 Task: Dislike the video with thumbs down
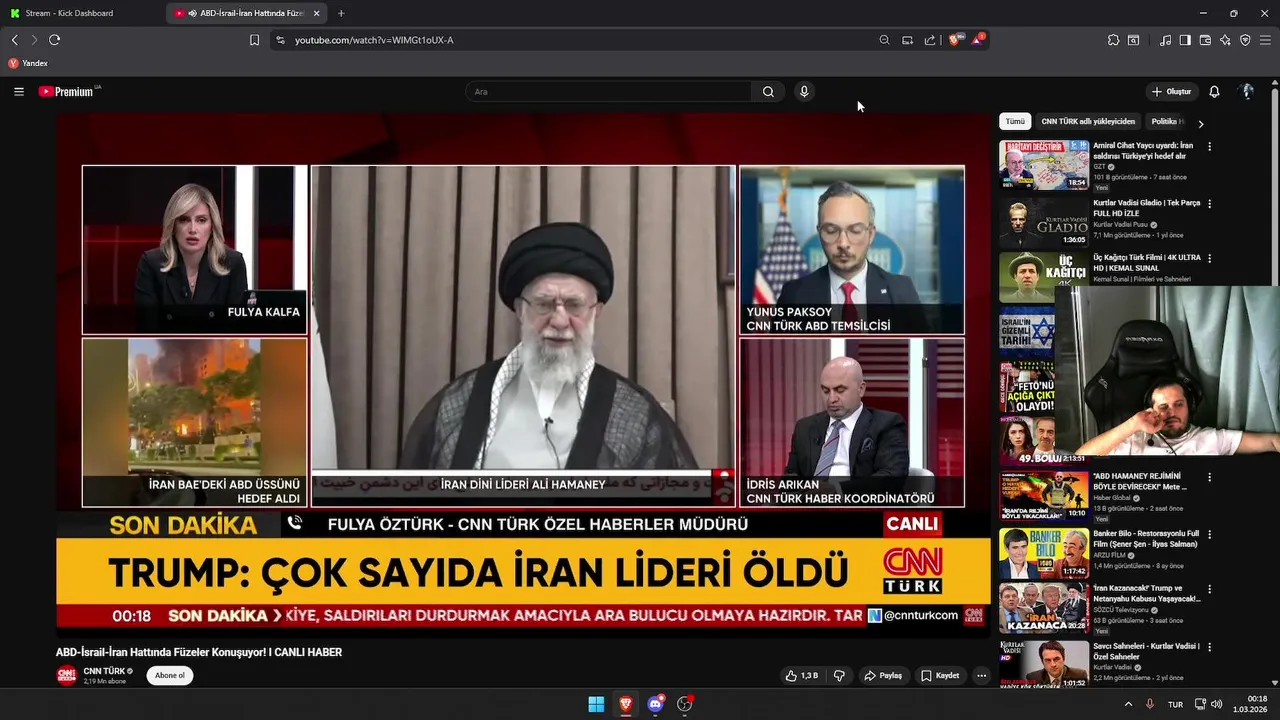[x=839, y=675]
